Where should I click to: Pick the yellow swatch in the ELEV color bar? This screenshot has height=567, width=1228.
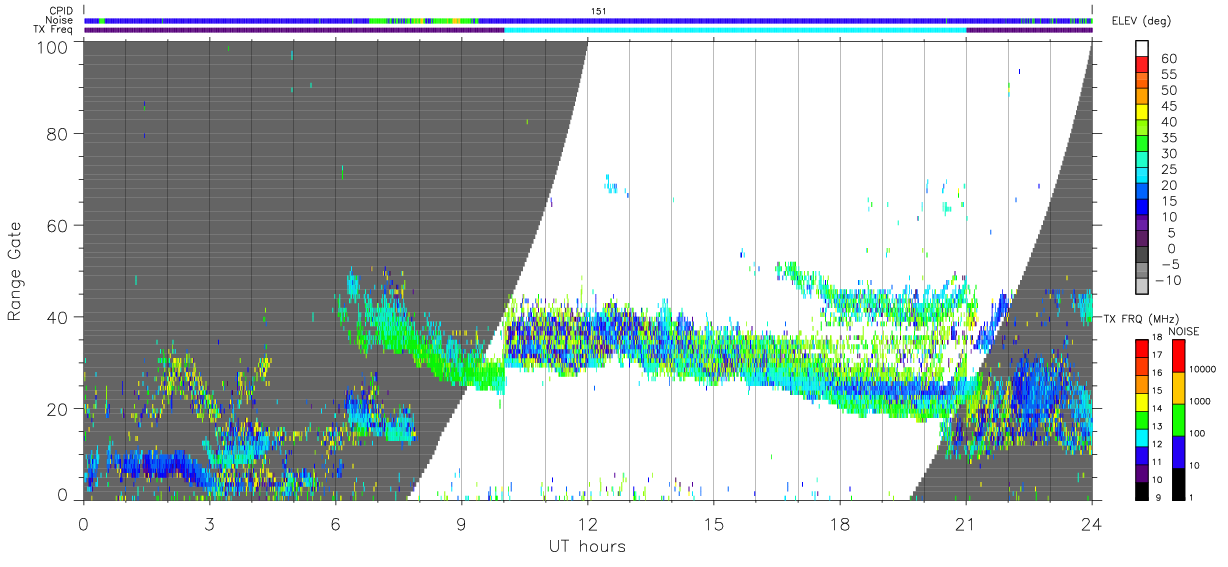click(x=1144, y=112)
